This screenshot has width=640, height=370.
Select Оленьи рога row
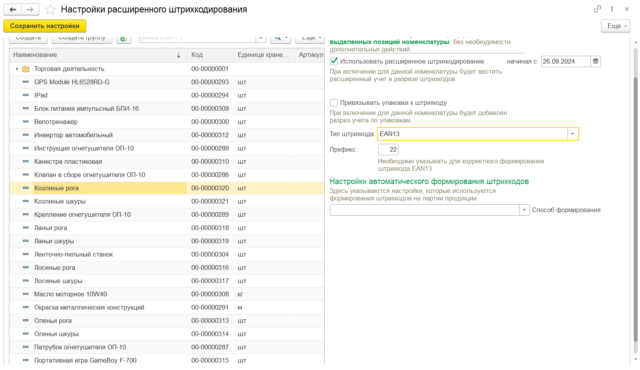coord(167,321)
